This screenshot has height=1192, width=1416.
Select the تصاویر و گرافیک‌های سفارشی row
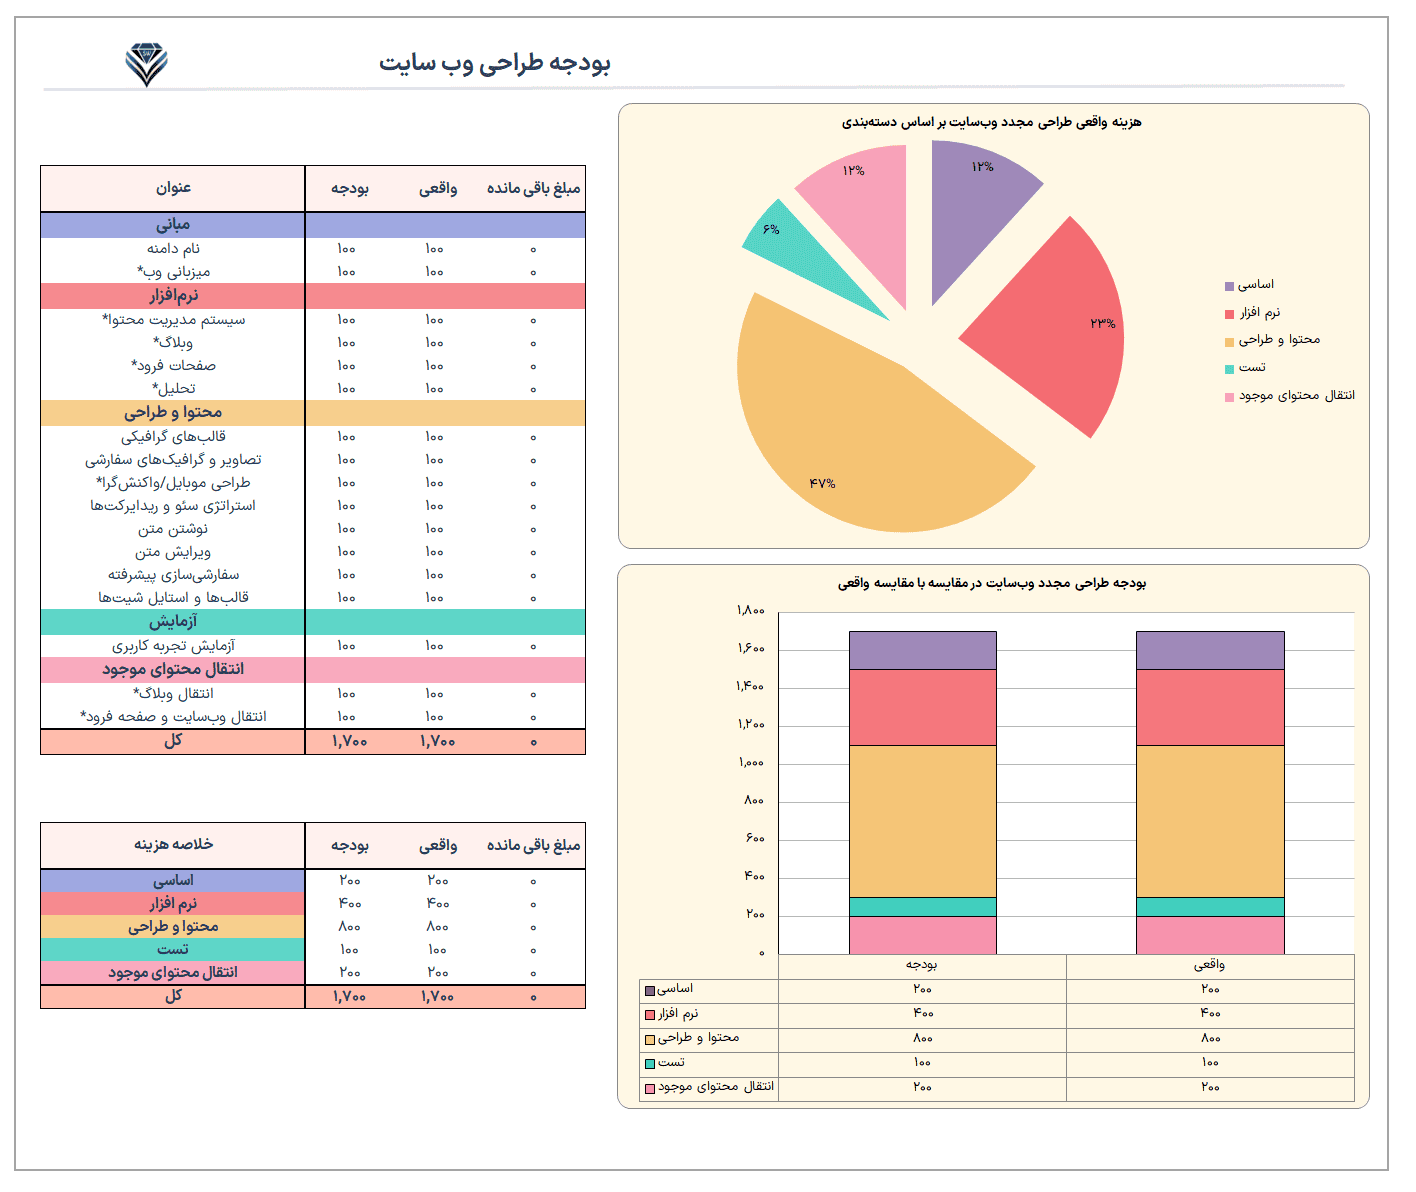pyautogui.click(x=313, y=459)
